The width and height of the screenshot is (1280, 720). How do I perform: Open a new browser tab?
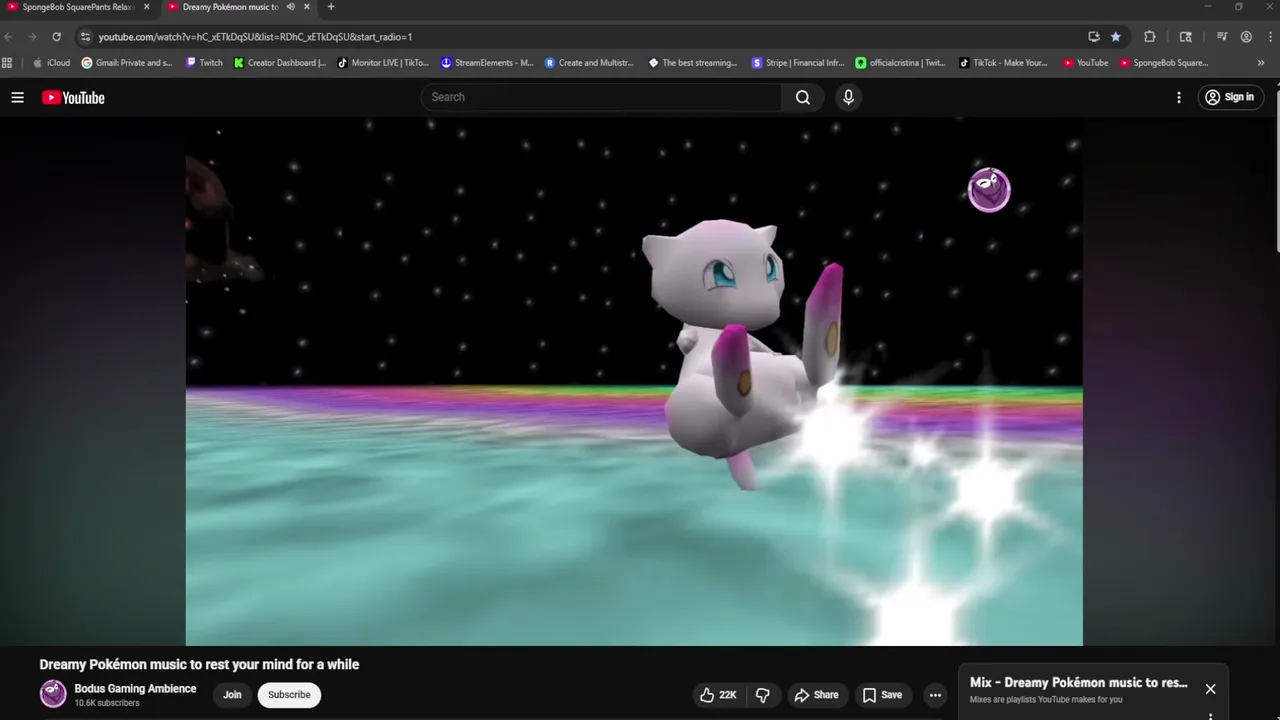point(331,7)
